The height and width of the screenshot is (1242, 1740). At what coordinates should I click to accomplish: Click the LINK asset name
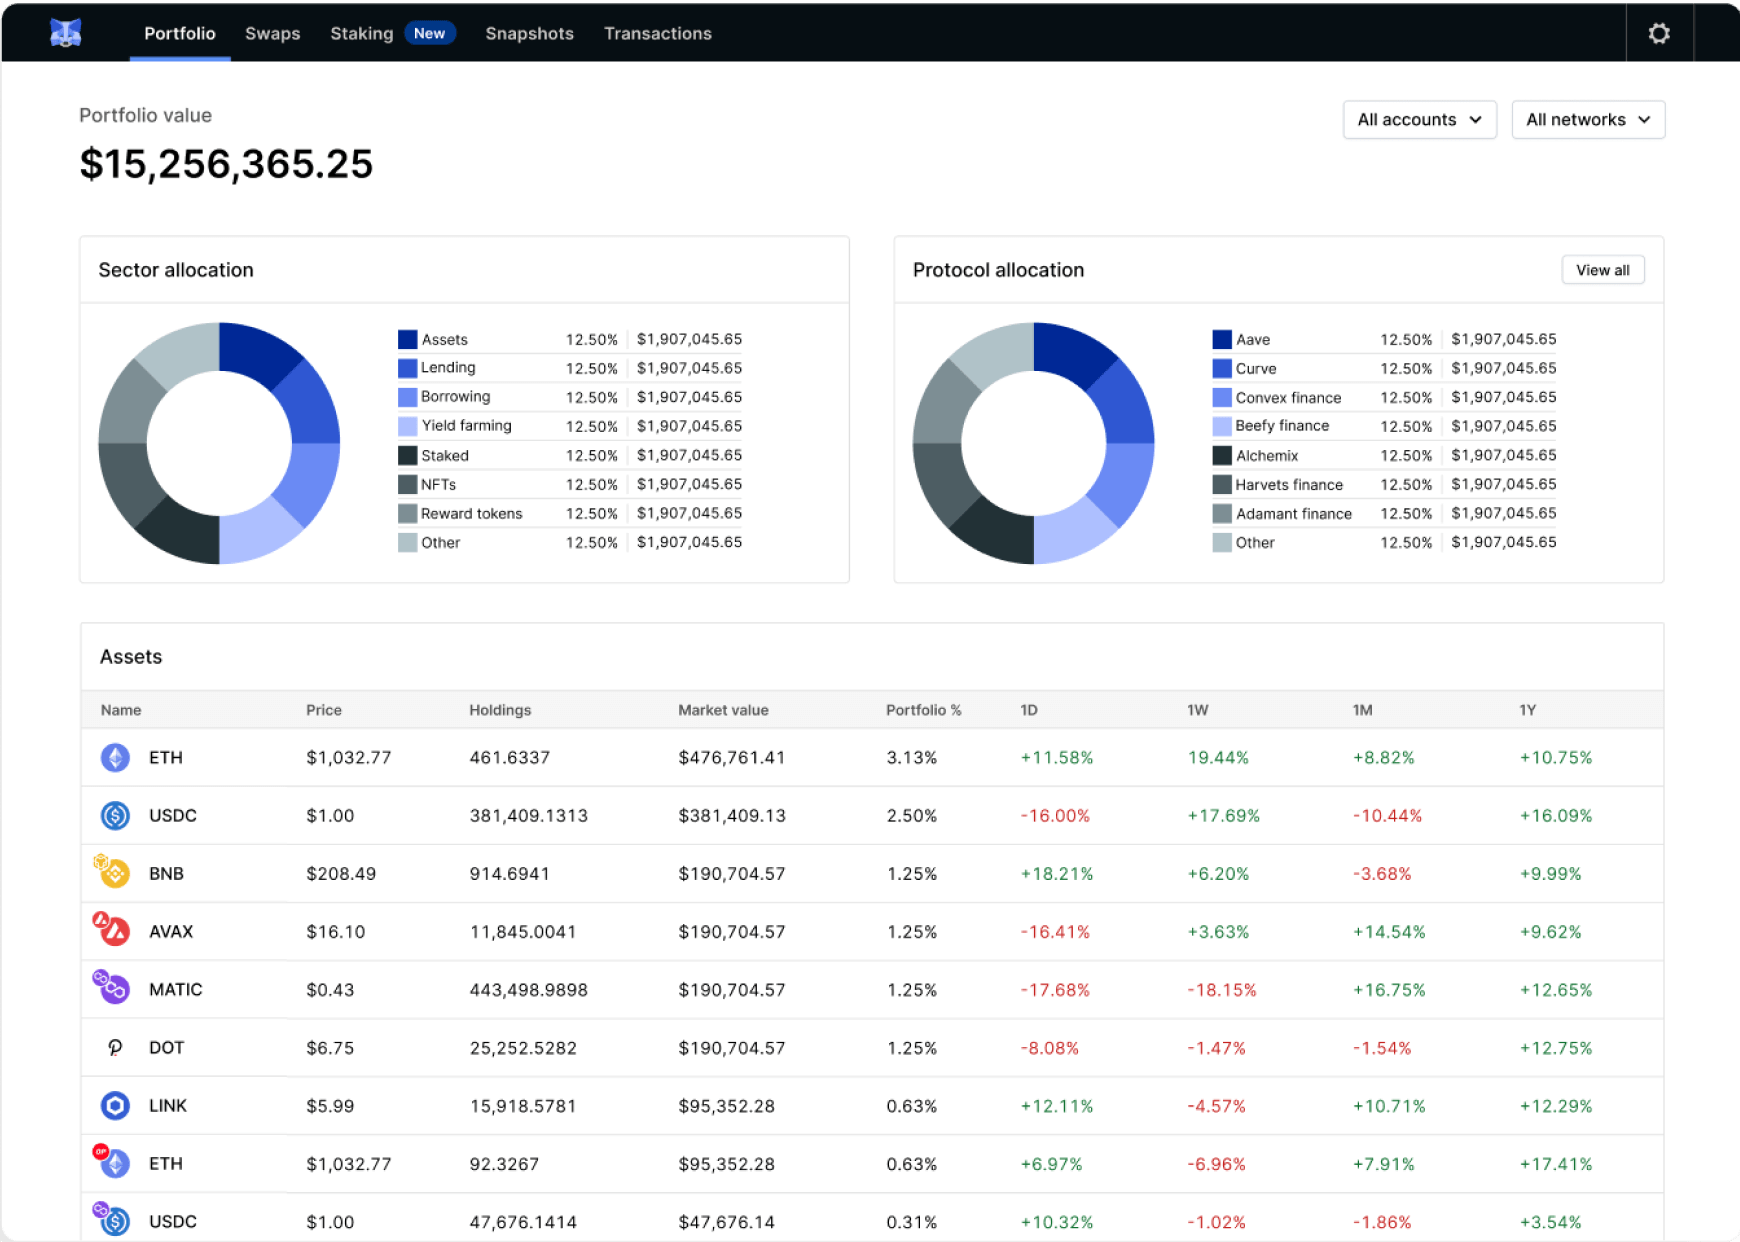click(x=168, y=1106)
